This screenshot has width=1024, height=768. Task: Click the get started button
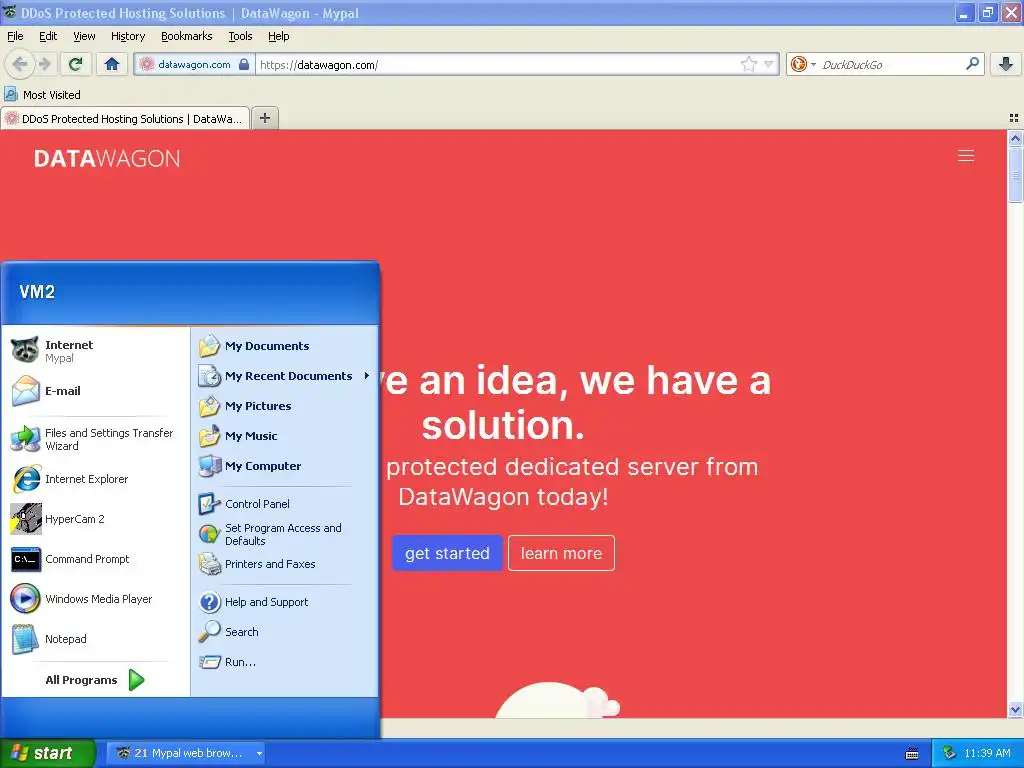coord(447,553)
